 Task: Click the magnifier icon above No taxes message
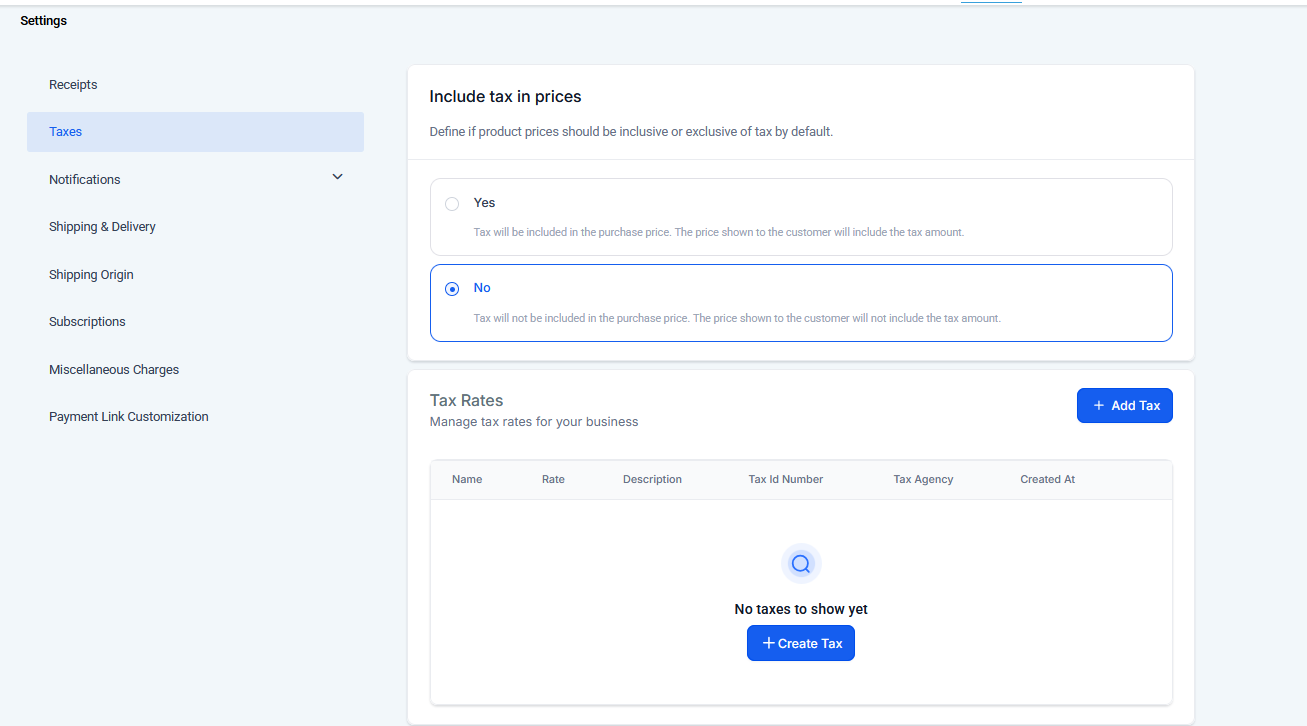click(x=800, y=564)
